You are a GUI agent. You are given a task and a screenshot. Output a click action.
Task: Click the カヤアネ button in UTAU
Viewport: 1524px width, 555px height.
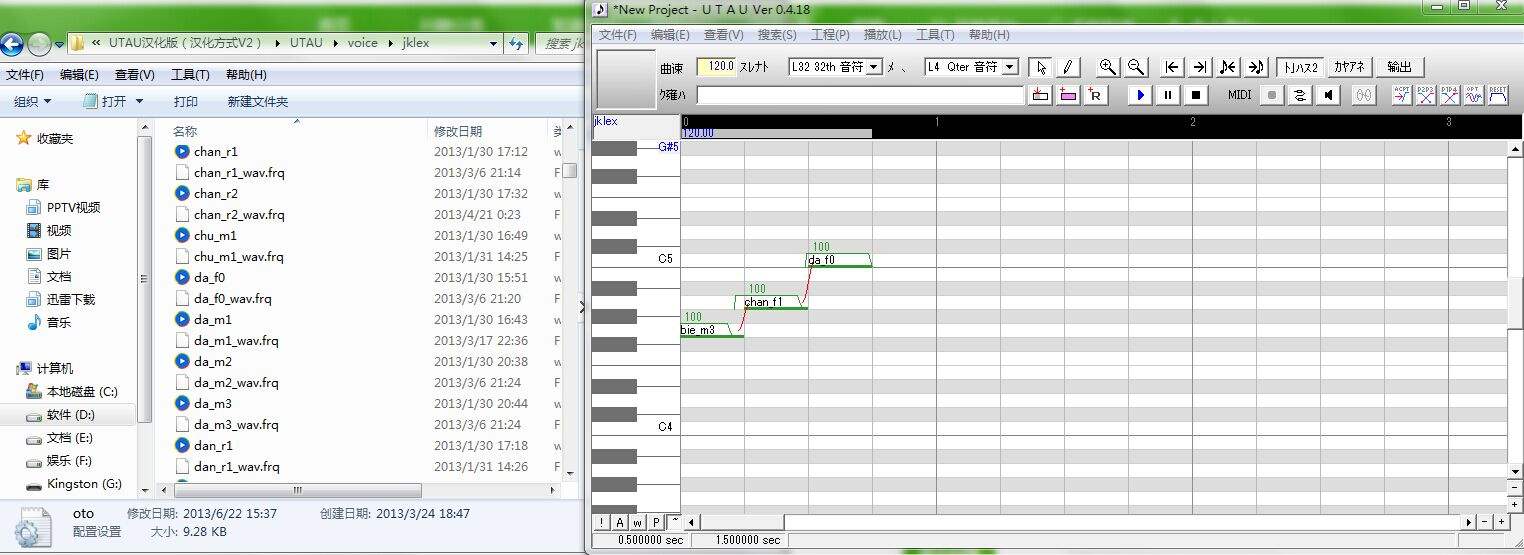click(x=1349, y=67)
